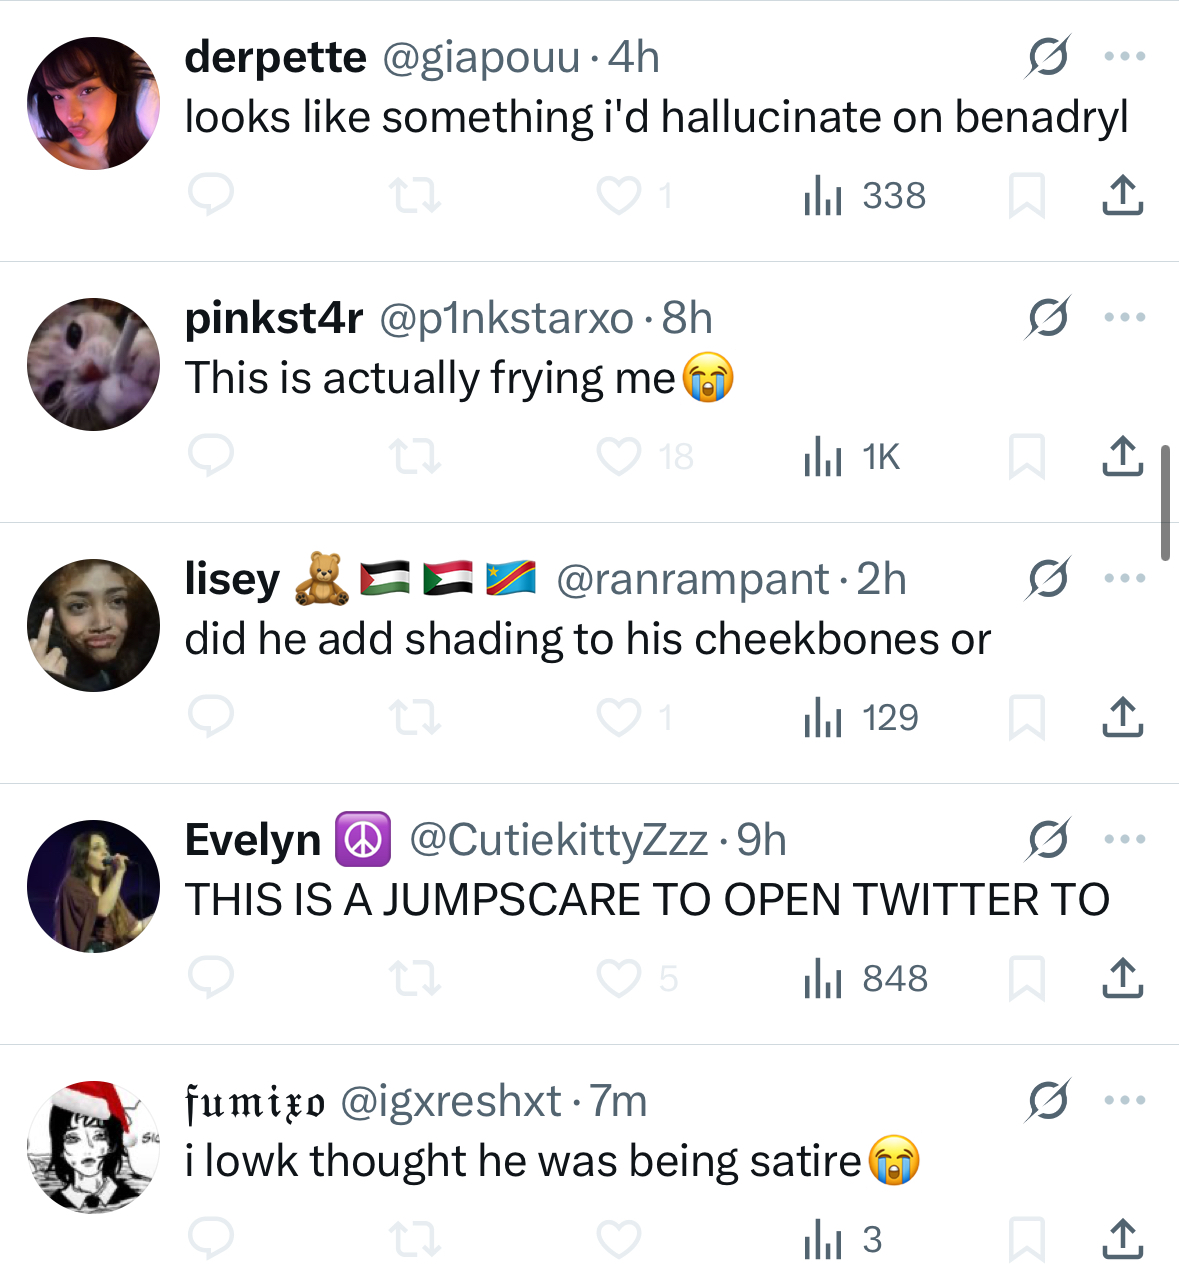1179x1270 pixels.
Task: Expand more menu on fumixo's tweet
Action: pyautogui.click(x=1125, y=1100)
